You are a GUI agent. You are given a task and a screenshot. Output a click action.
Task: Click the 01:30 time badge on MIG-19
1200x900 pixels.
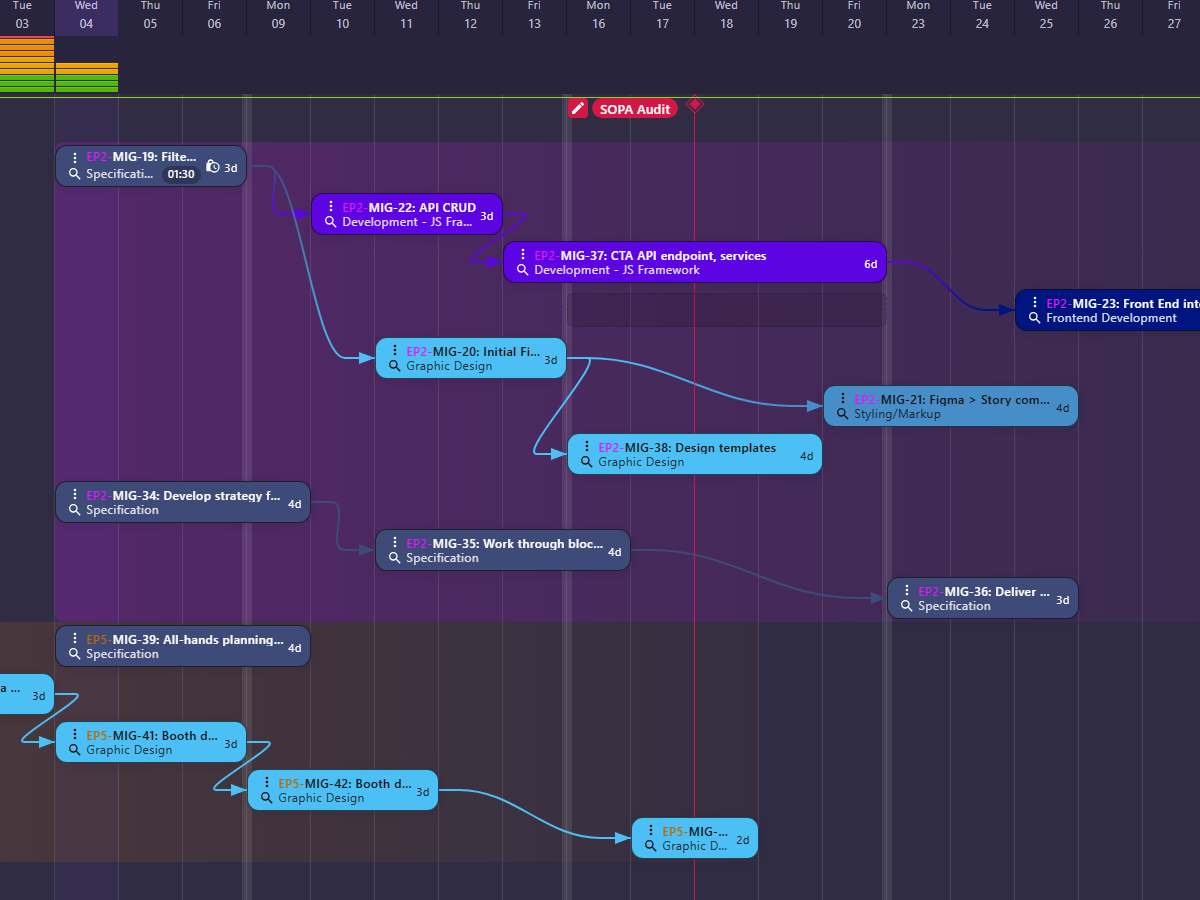[180, 173]
